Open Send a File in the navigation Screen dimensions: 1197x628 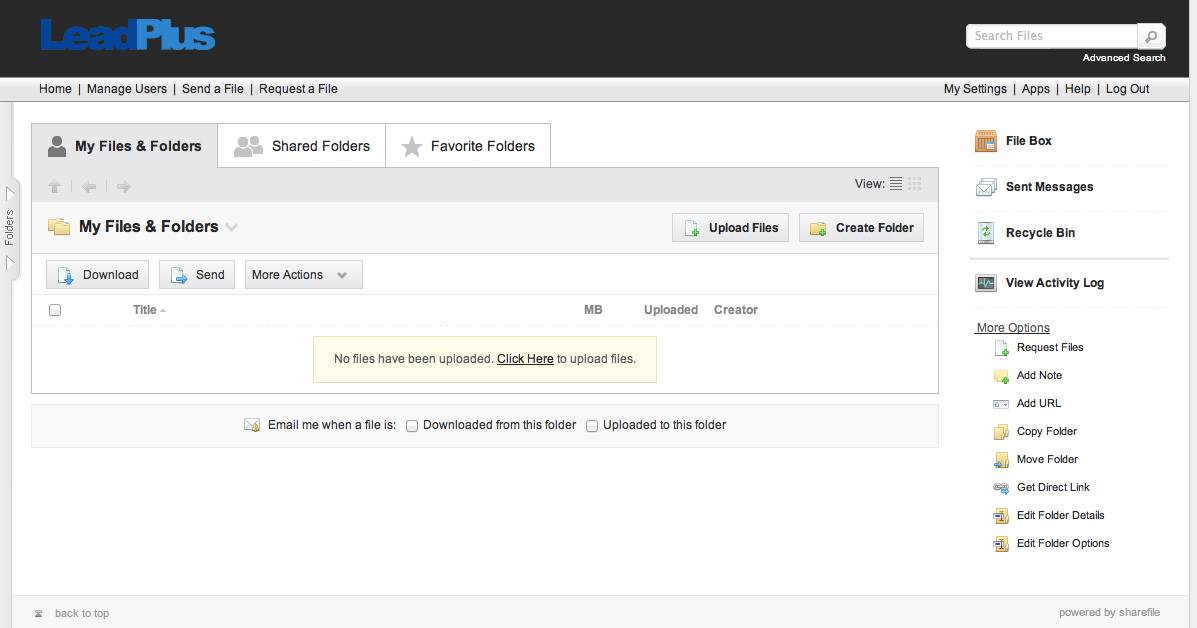point(213,89)
